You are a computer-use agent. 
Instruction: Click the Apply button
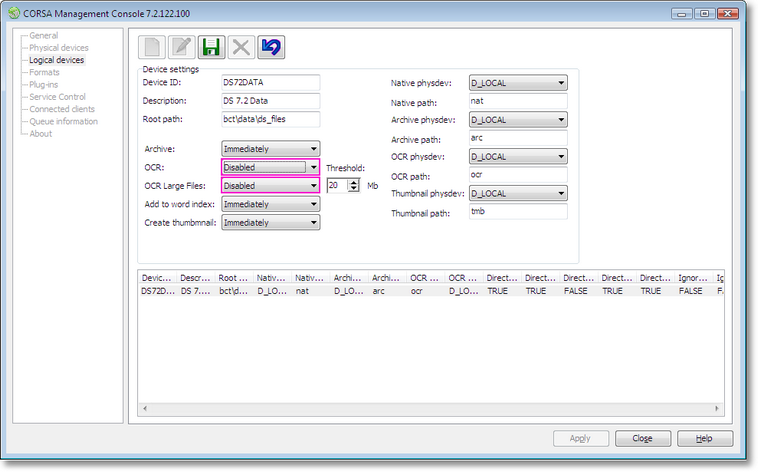click(x=581, y=438)
